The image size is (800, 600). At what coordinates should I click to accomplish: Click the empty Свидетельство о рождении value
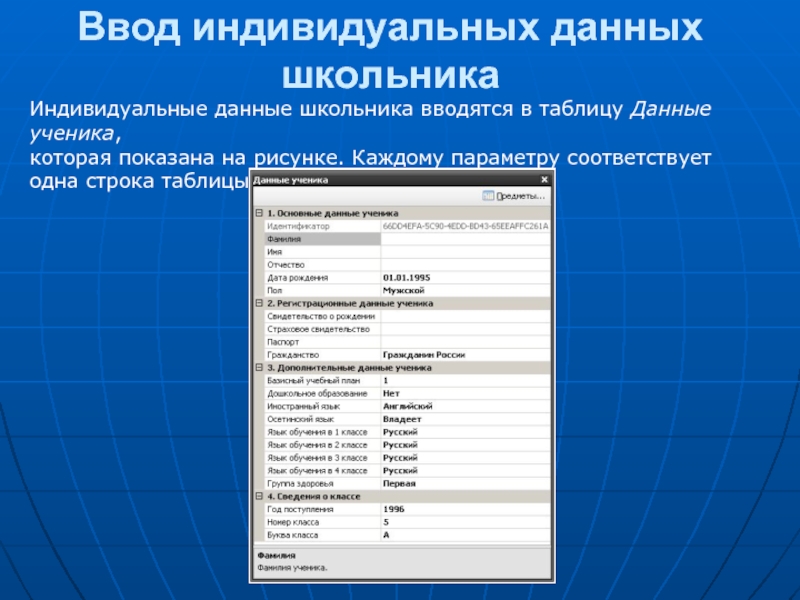click(465, 316)
